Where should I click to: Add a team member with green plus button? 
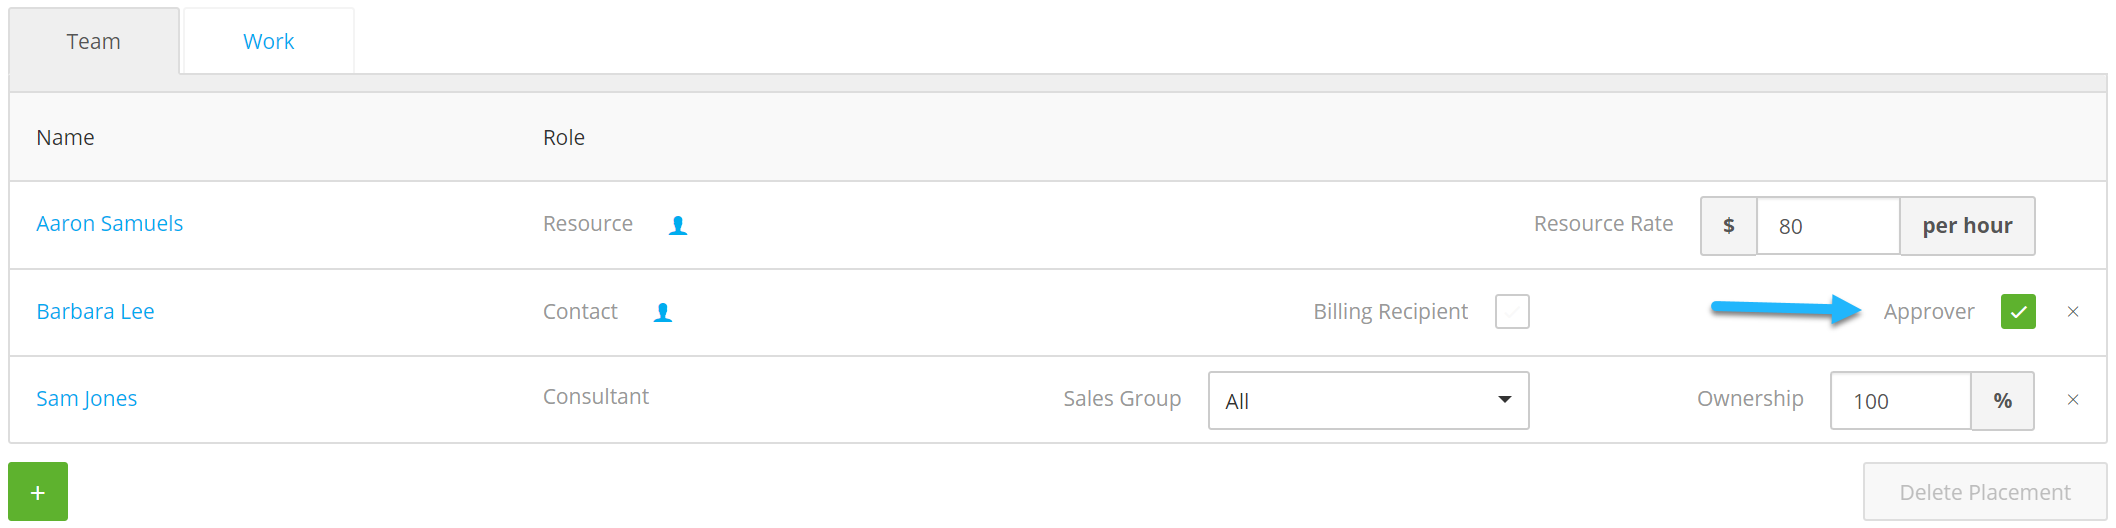point(38,492)
